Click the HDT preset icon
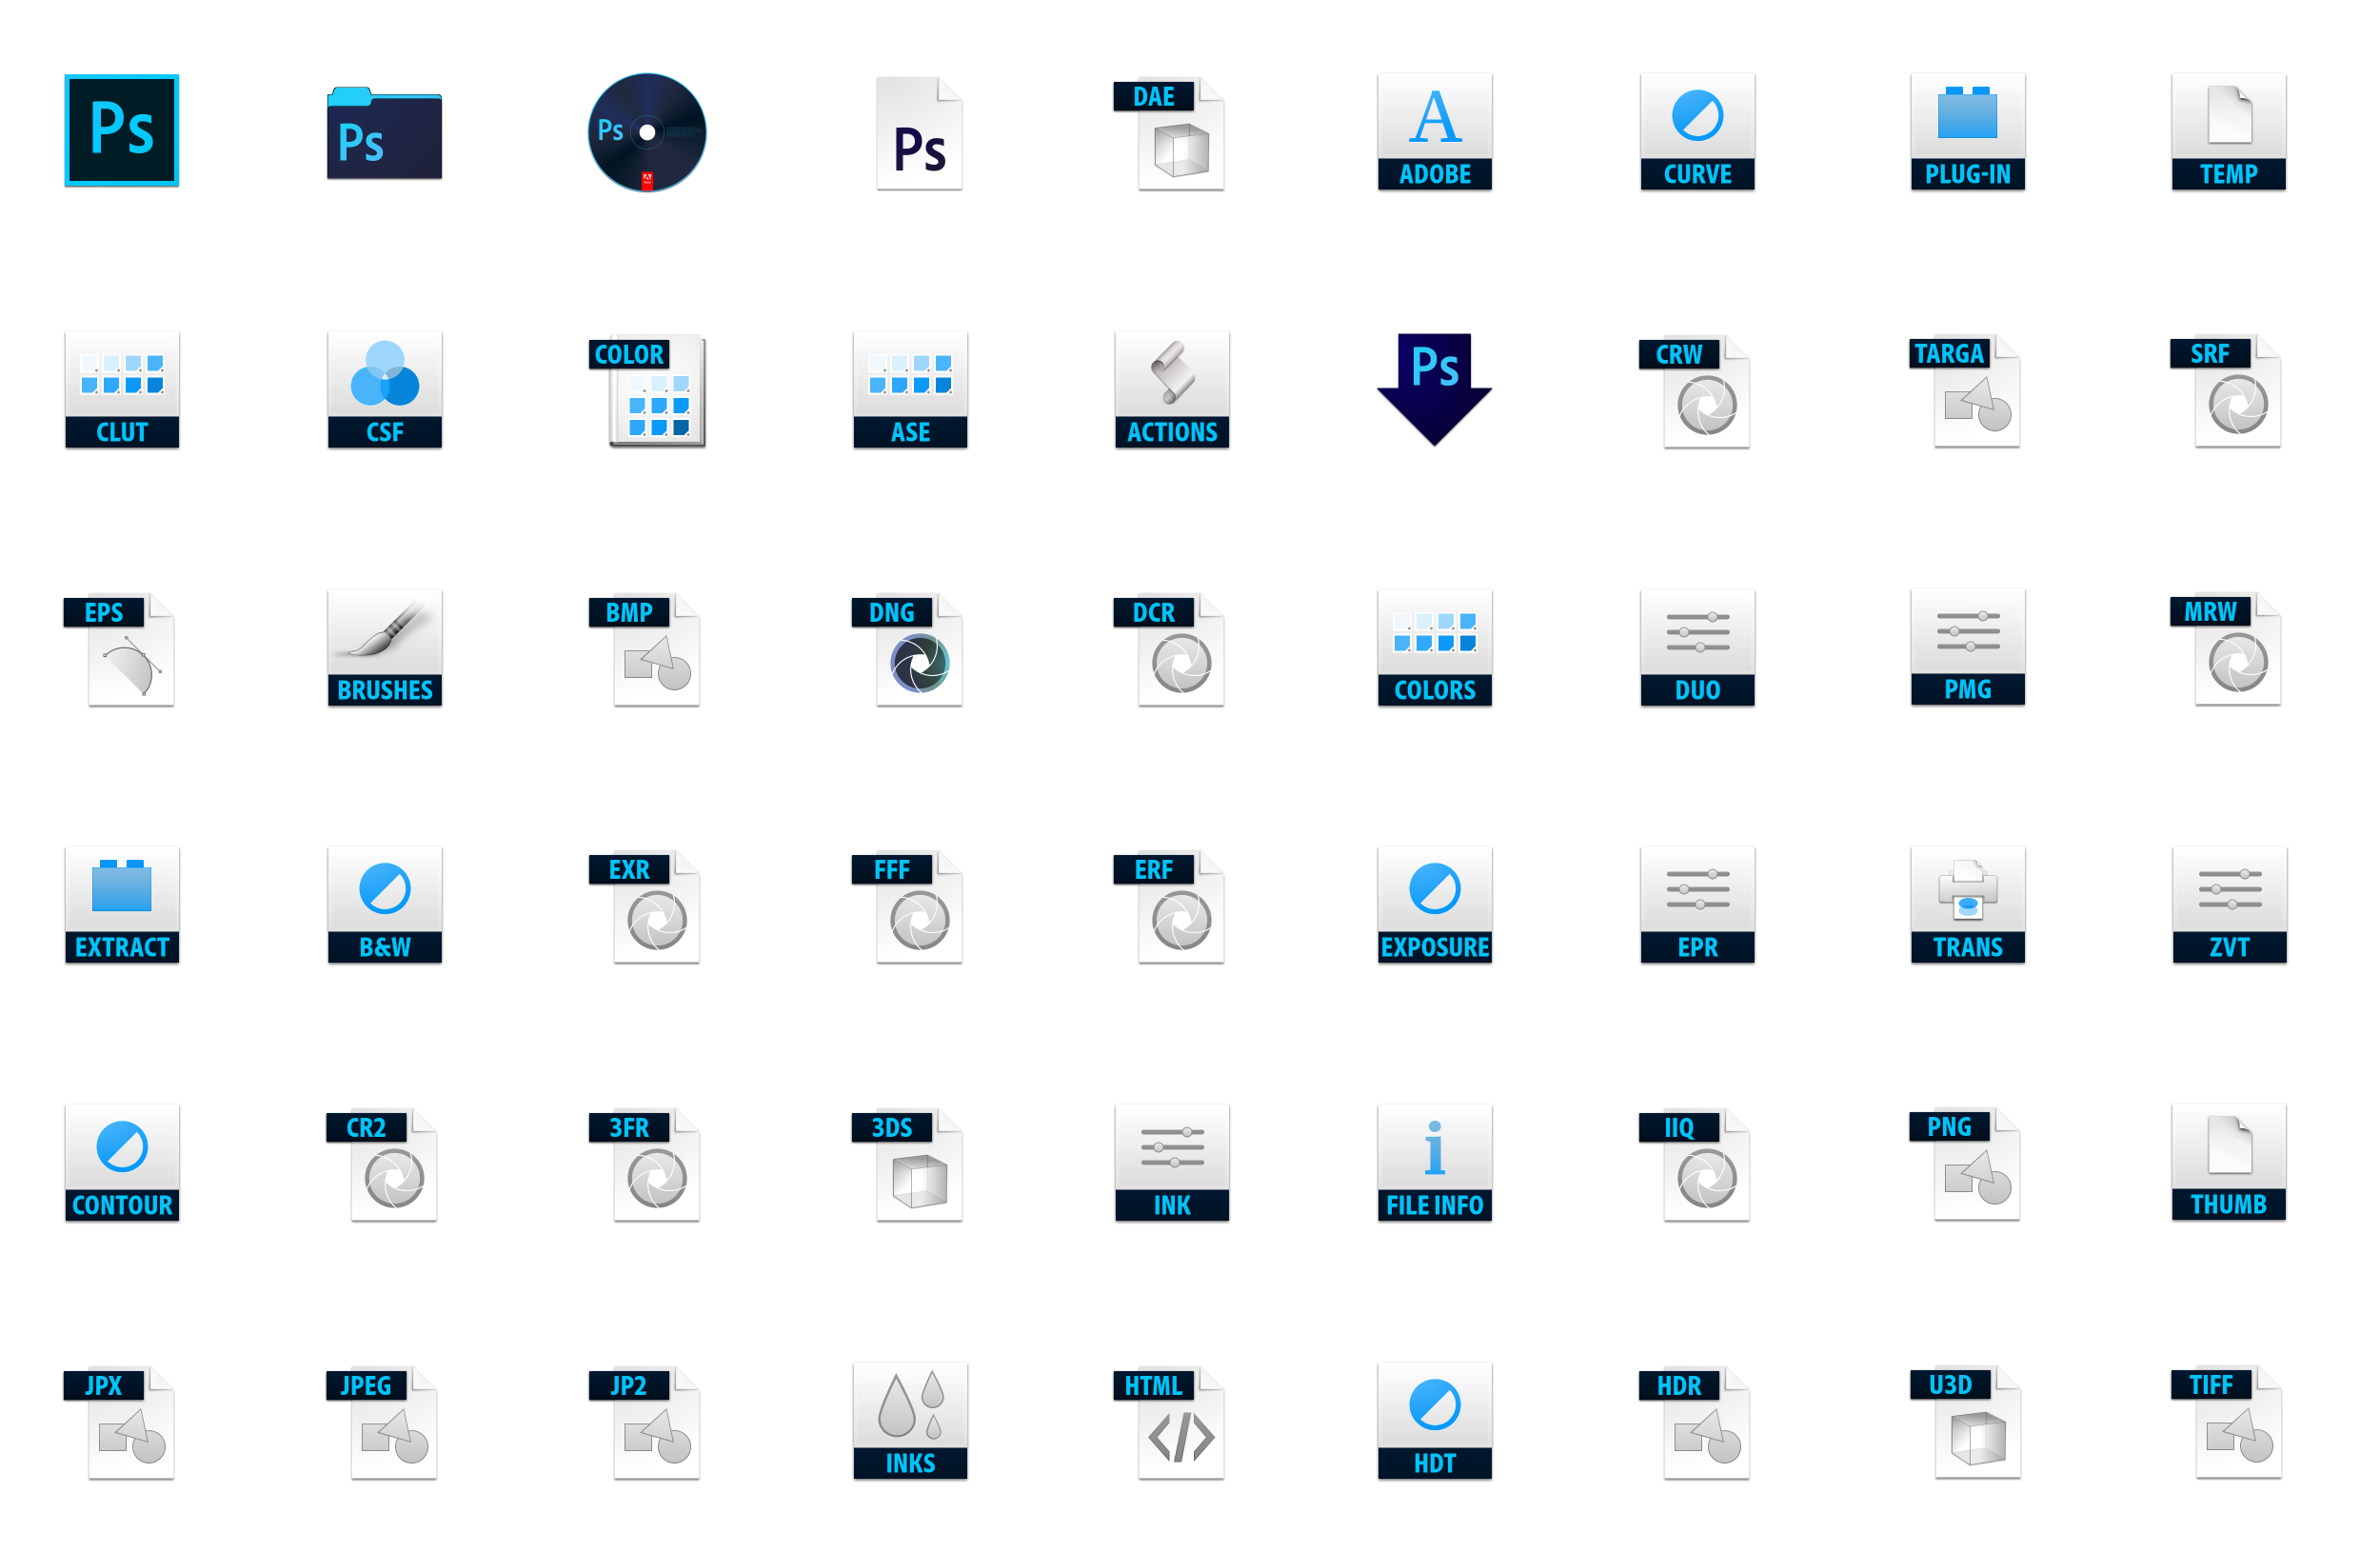The height and width of the screenshot is (1553, 2380). pos(1435,1420)
